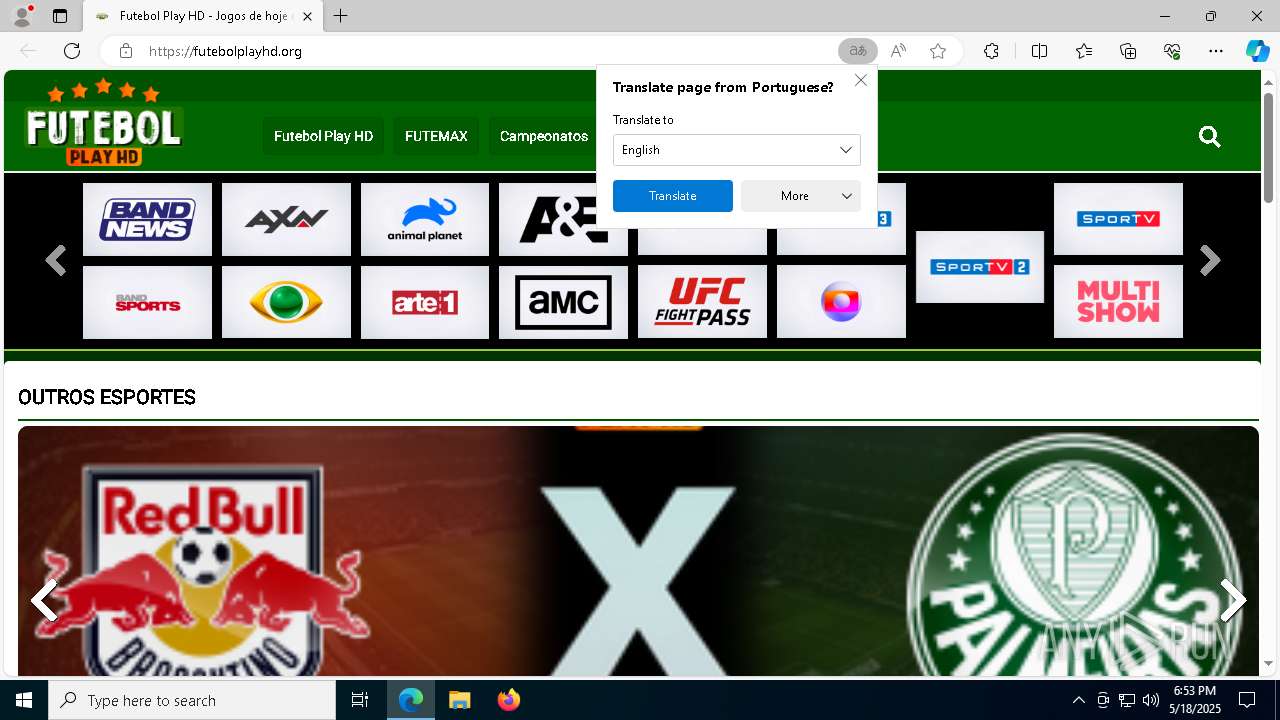Open the Red Bull x Palmeiras match banner
The height and width of the screenshot is (720, 1280).
click(638, 551)
